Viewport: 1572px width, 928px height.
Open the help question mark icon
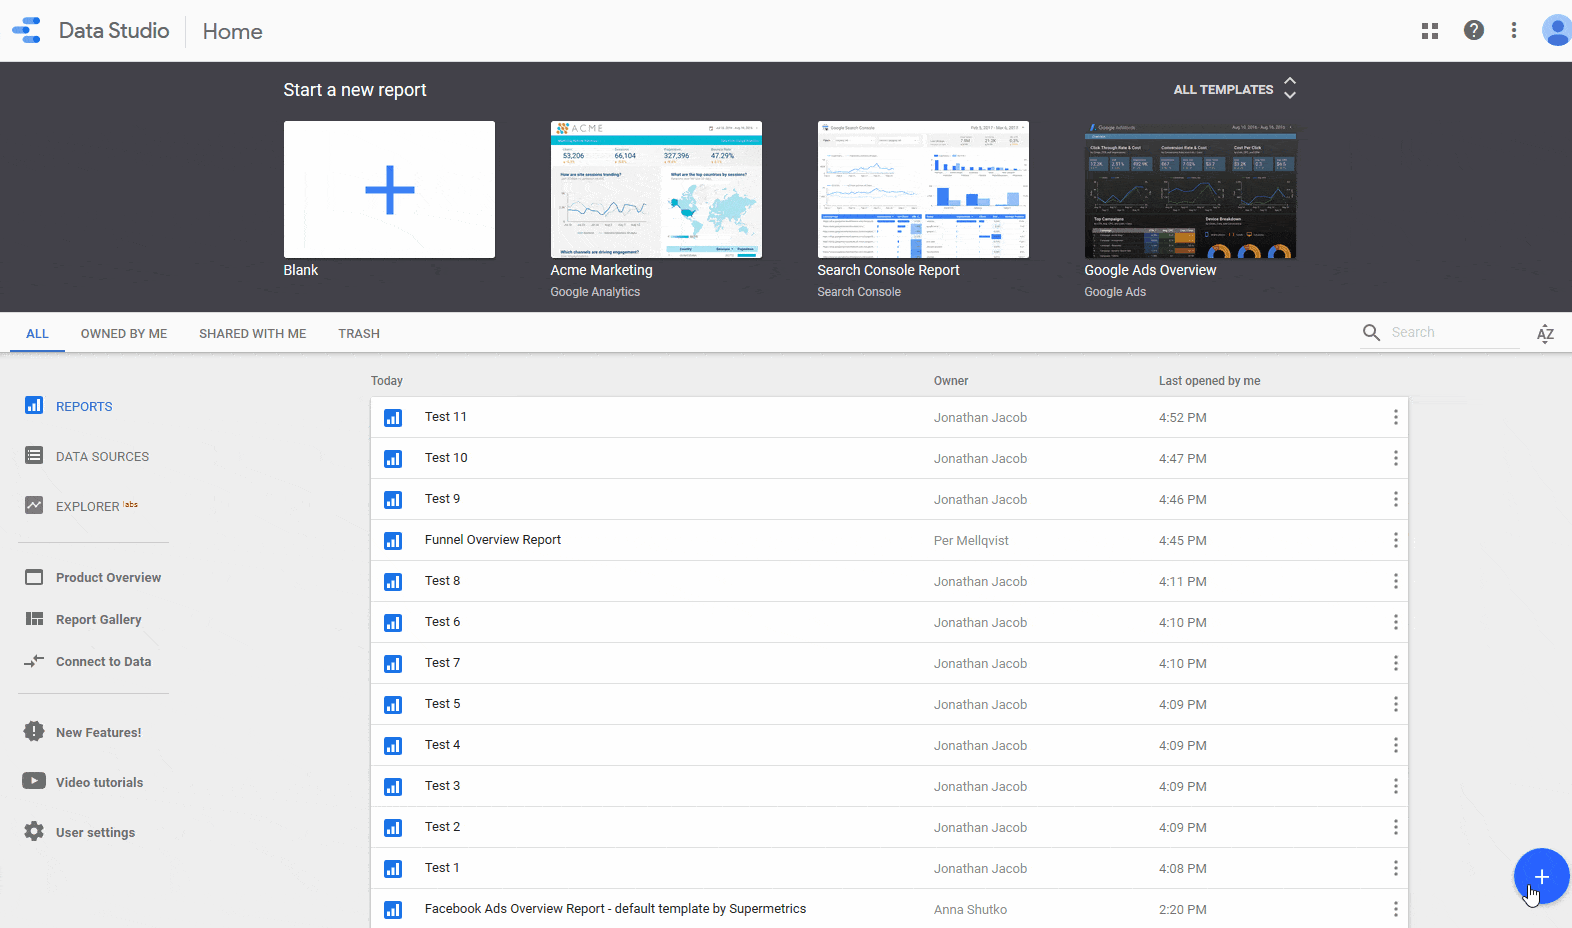pos(1474,30)
